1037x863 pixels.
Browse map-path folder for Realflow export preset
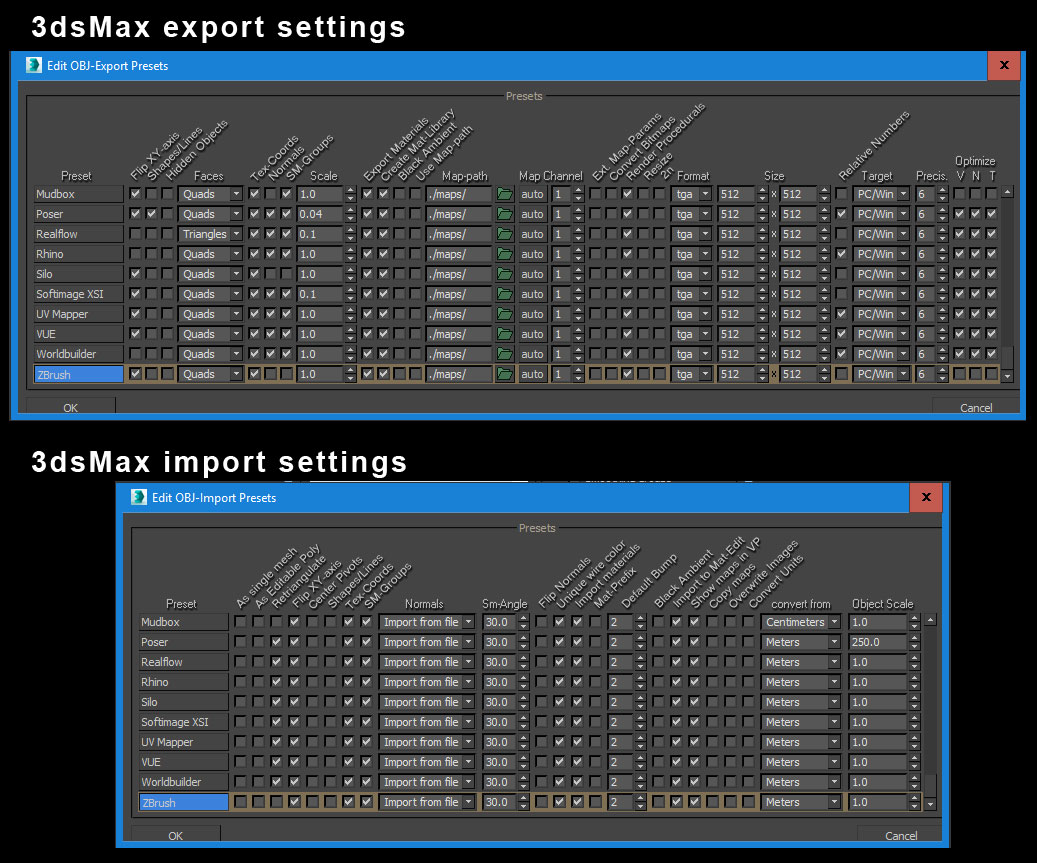point(505,233)
